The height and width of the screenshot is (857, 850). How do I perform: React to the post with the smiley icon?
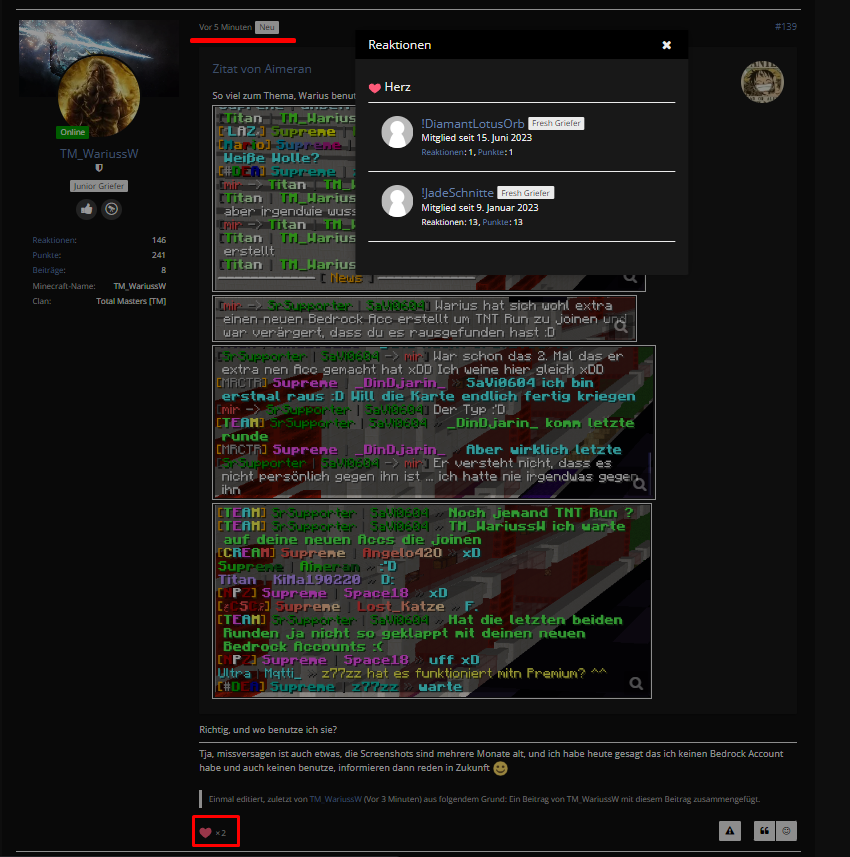coord(786,831)
